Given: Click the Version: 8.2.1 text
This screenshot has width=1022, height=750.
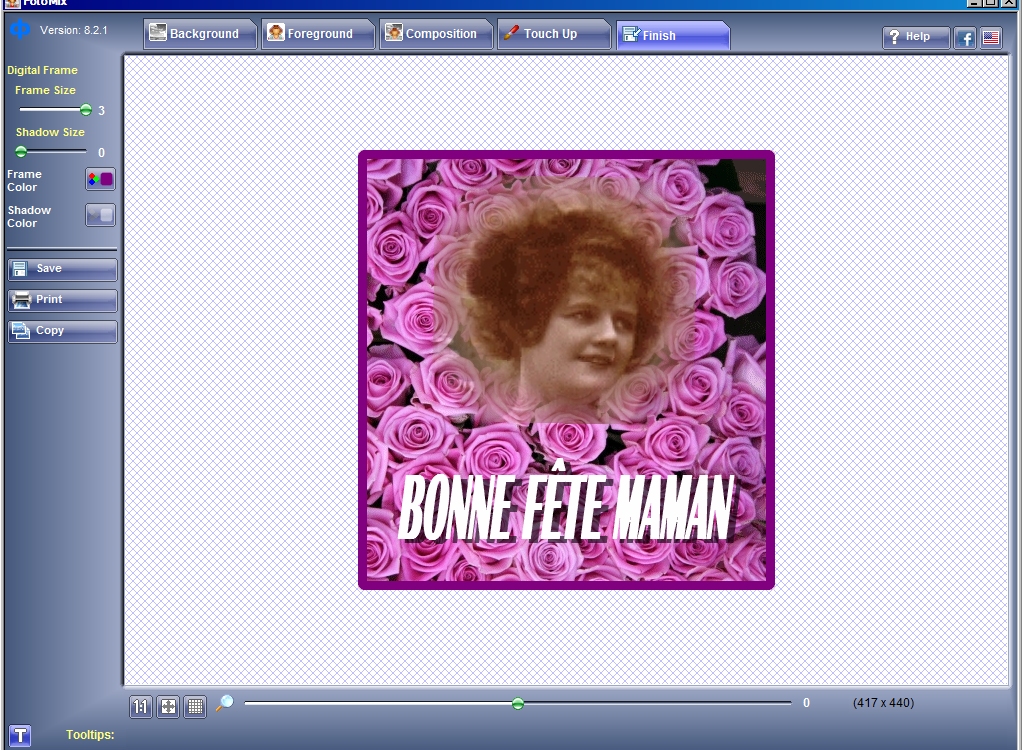Looking at the screenshot, I should point(74,30).
